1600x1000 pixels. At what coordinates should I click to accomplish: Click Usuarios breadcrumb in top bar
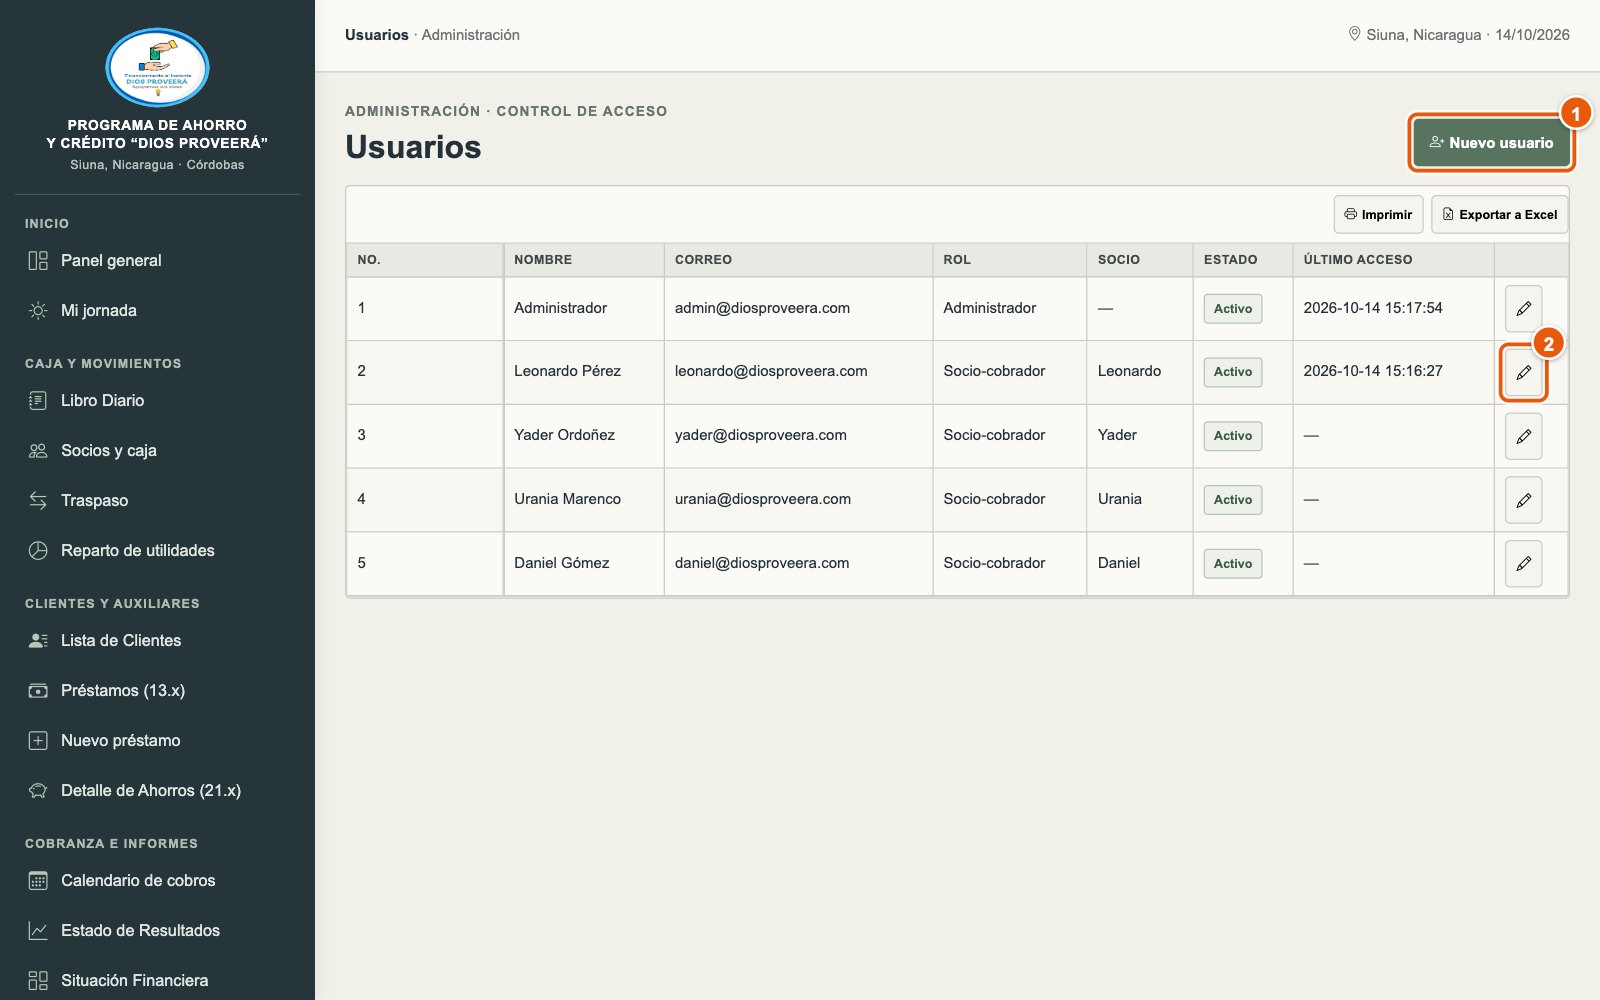click(377, 35)
